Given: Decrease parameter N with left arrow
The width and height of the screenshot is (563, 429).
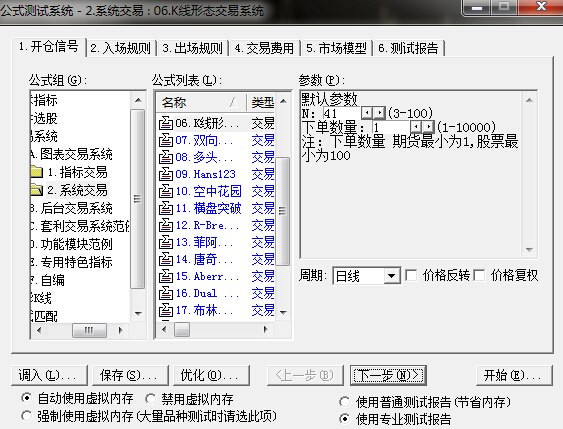Looking at the screenshot, I should point(367,113).
